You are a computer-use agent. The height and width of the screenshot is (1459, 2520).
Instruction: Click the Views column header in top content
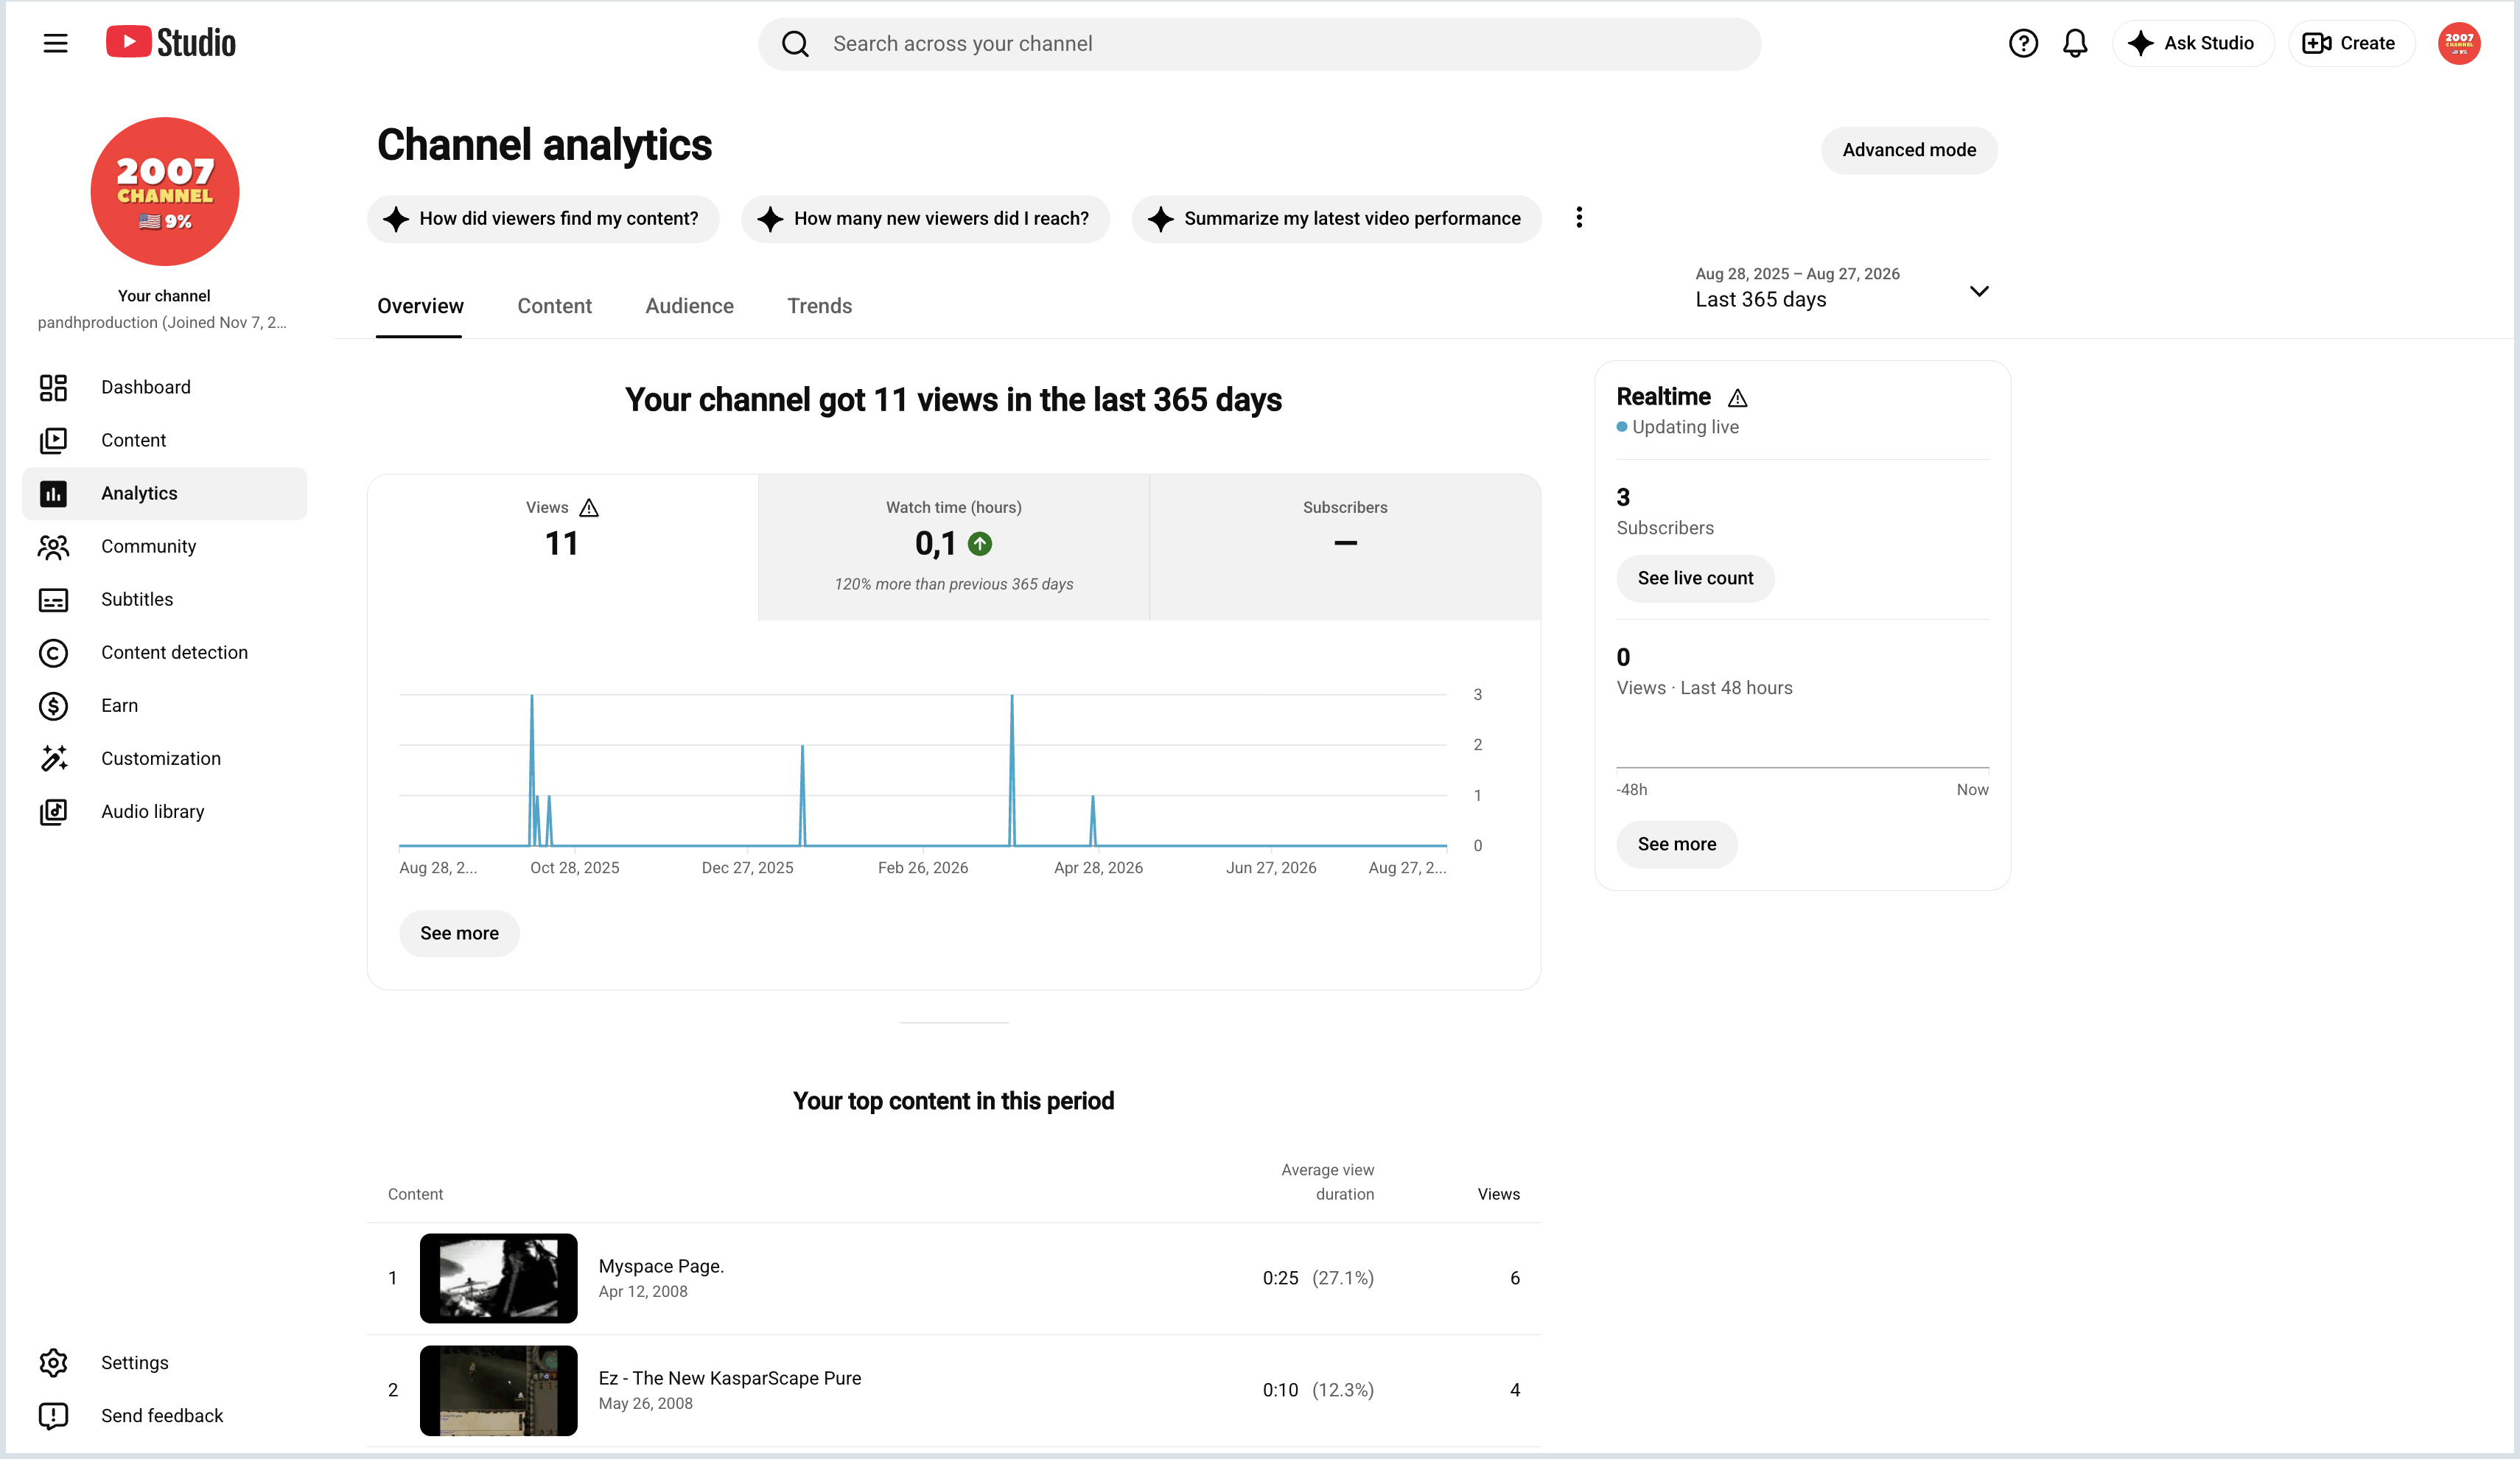[1498, 1194]
